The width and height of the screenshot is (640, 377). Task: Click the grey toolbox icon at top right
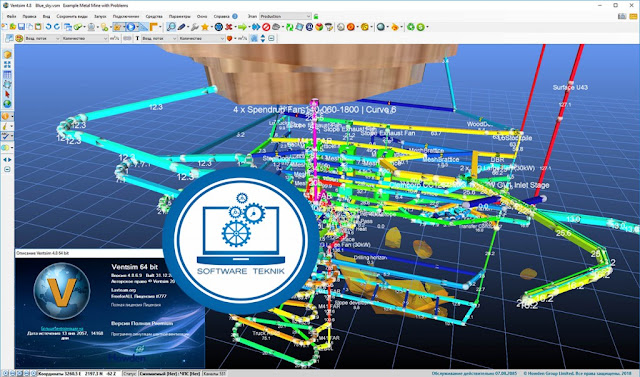[622, 16]
